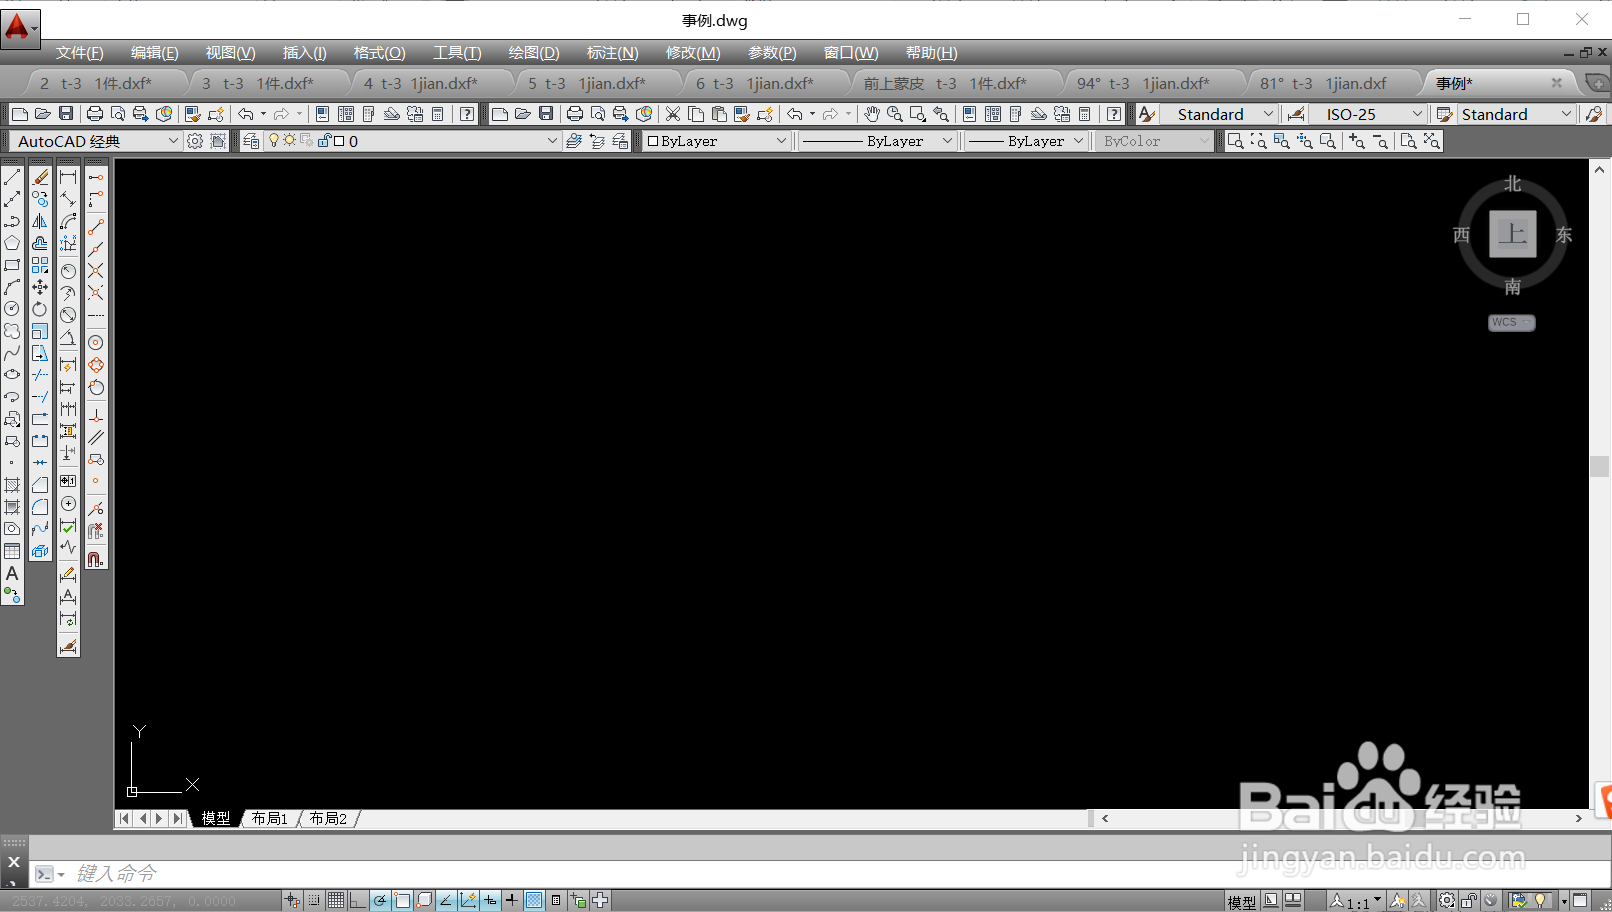Open the 文件(F) menu
Screen dimensions: 1612x912
79,53
